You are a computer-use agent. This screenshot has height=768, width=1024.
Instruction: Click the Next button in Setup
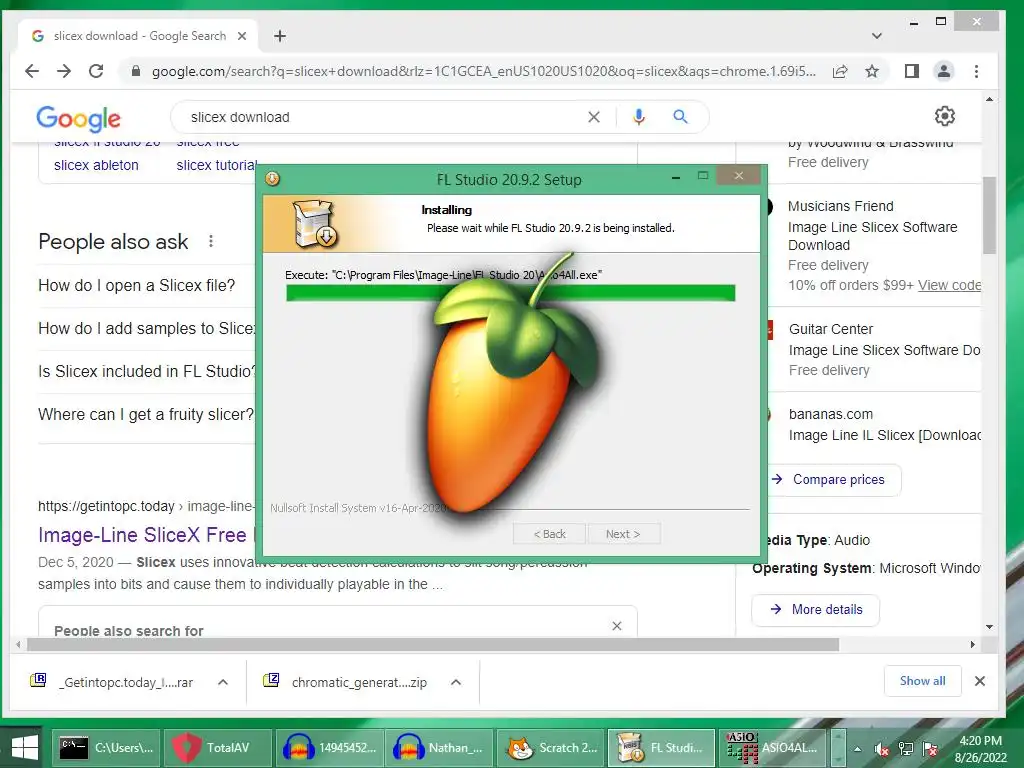point(624,534)
